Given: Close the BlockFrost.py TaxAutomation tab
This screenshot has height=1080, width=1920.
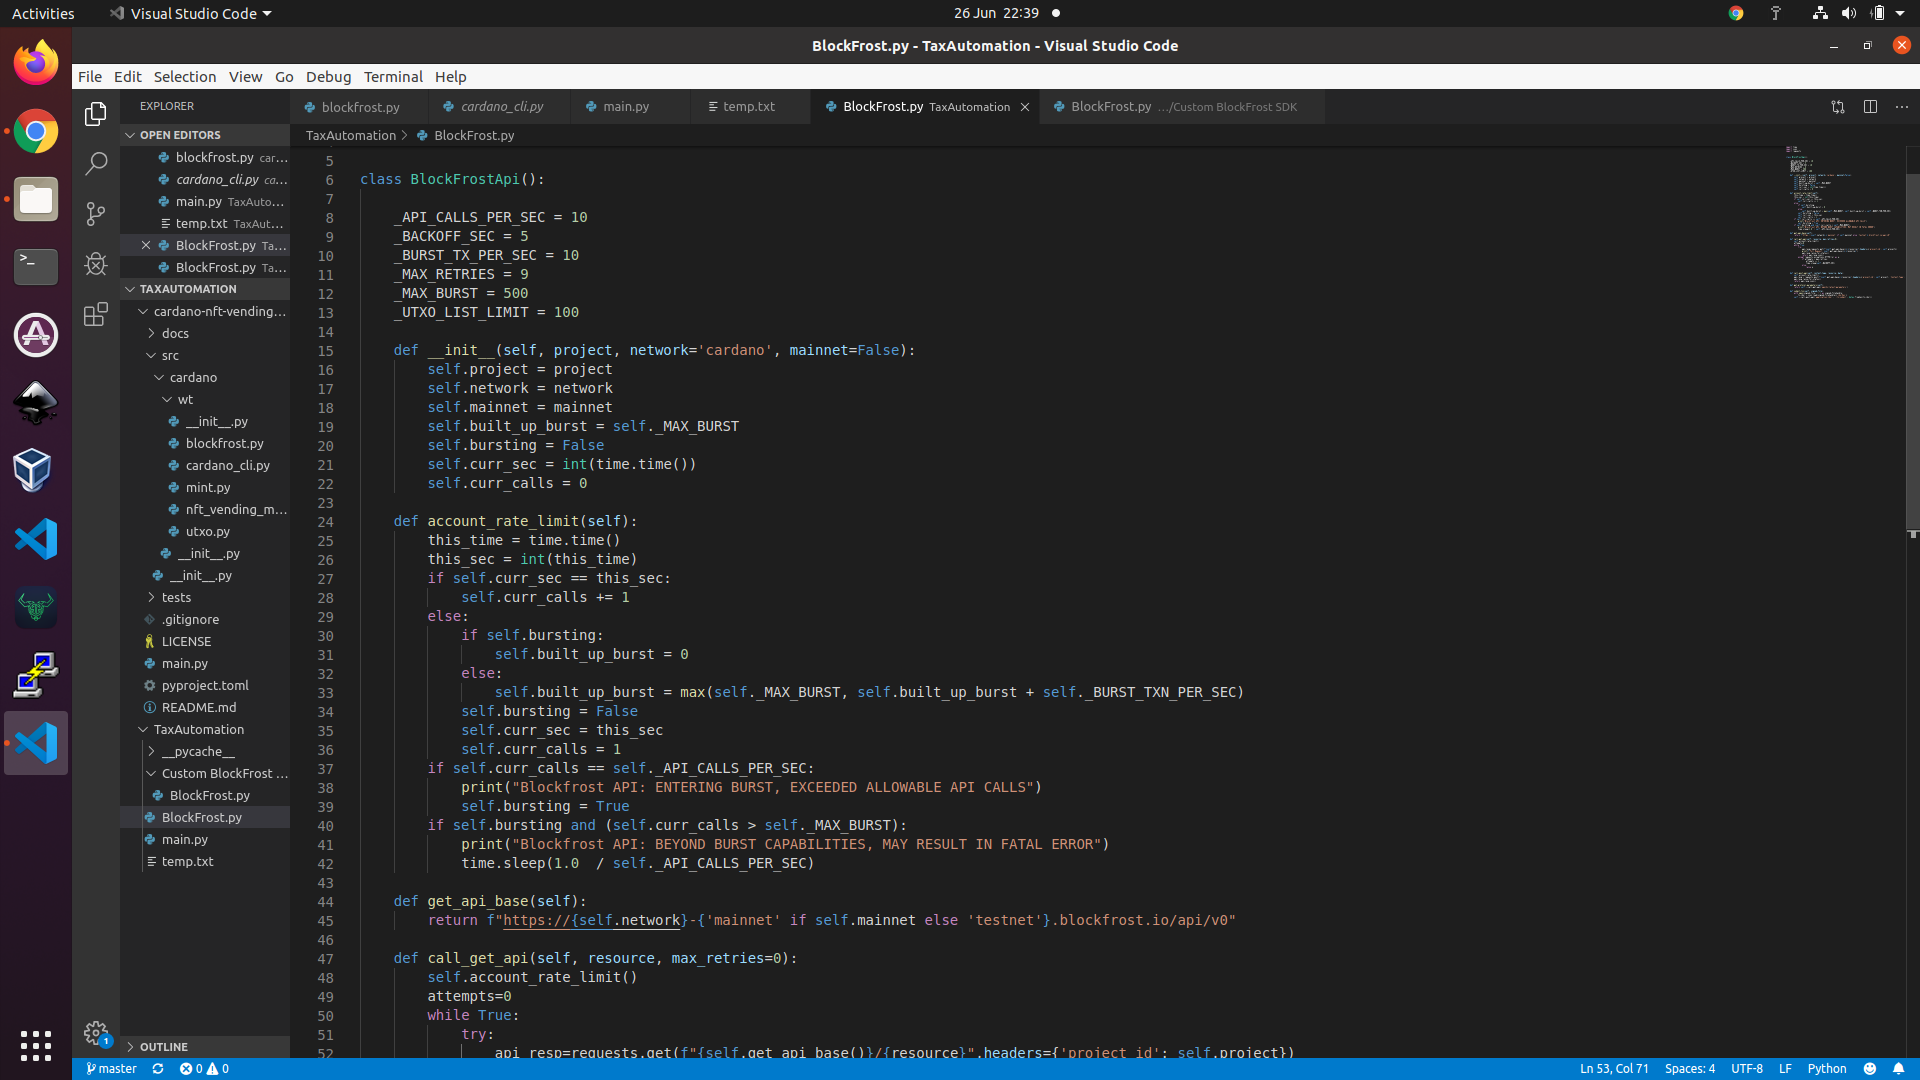Looking at the screenshot, I should point(1025,107).
